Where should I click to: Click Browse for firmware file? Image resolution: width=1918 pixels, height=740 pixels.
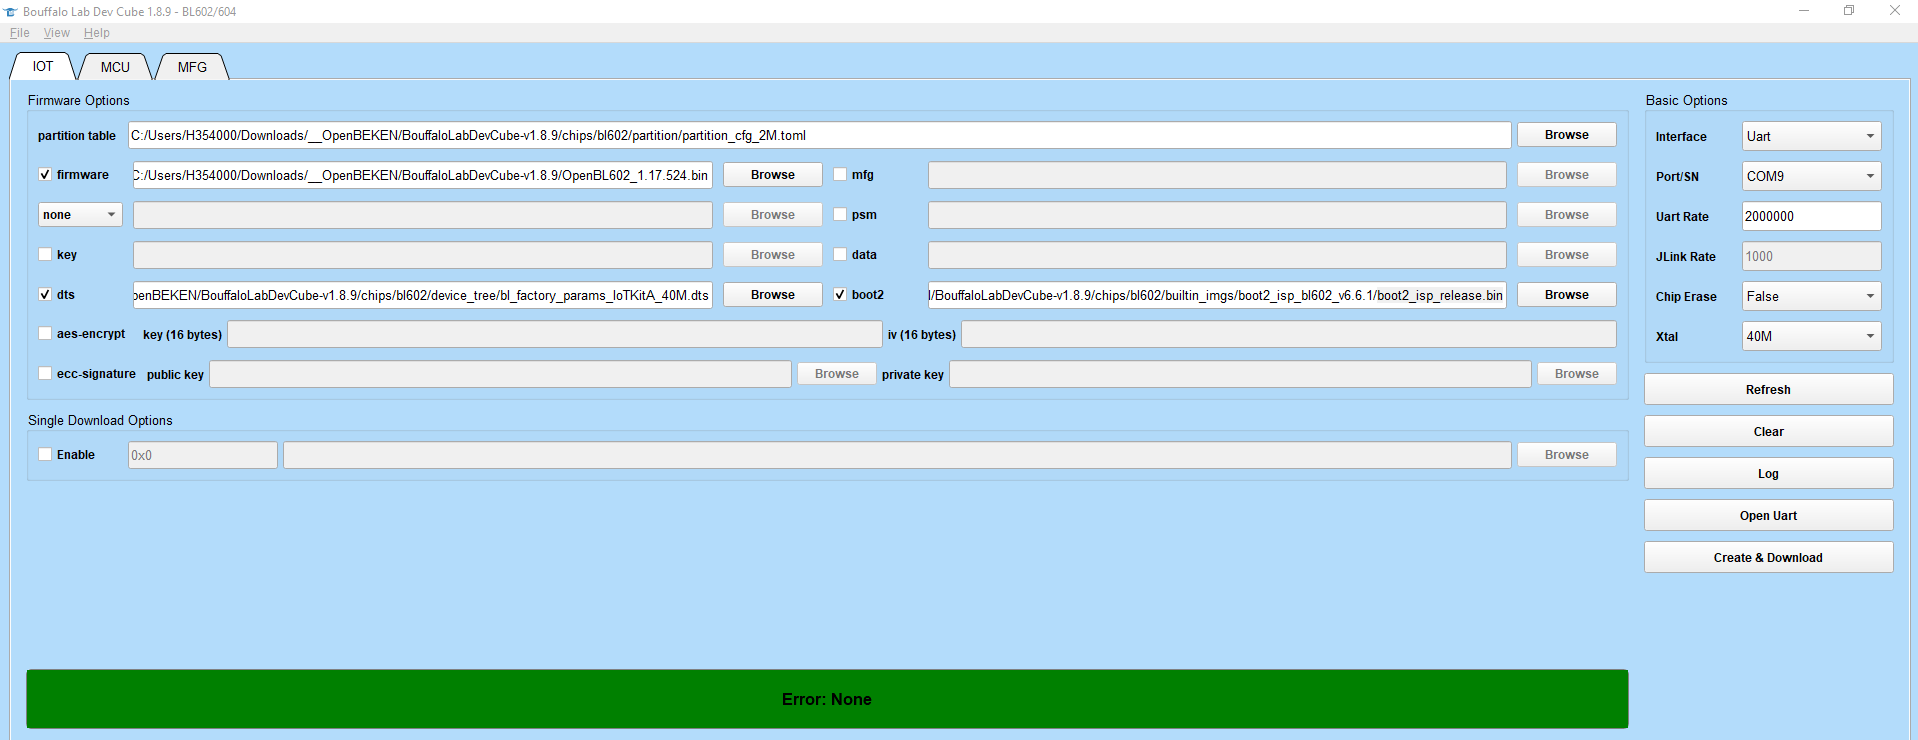point(772,175)
